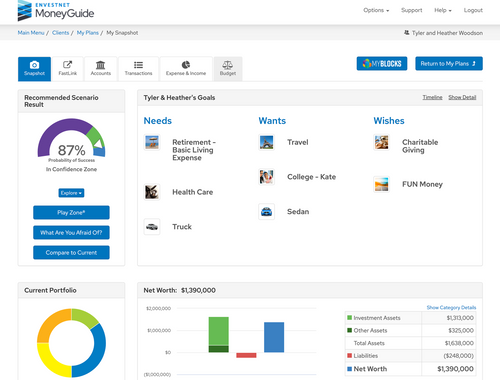
Task: Click the Net Worth $1,390,000 heading
Action: (x=180, y=290)
